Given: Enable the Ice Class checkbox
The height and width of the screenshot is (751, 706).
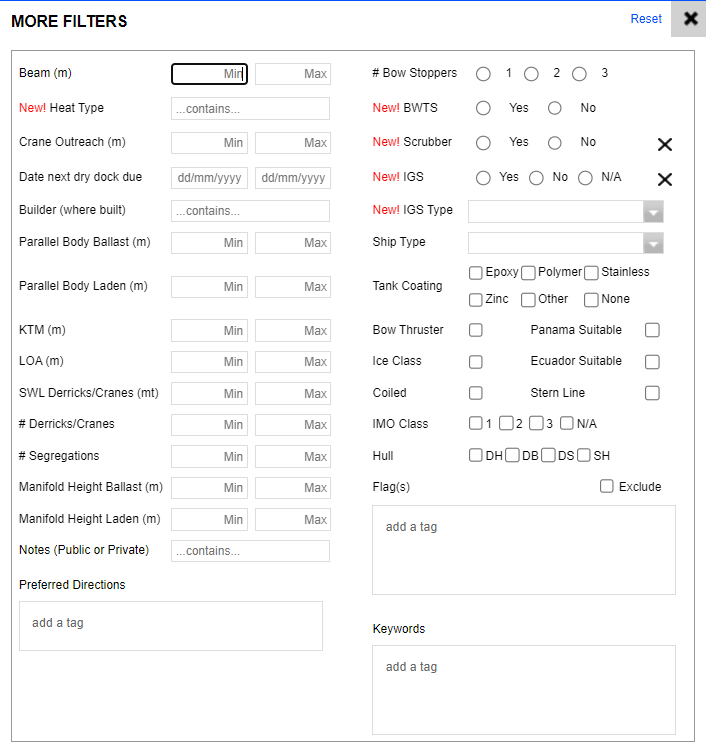Looking at the screenshot, I should coord(476,362).
